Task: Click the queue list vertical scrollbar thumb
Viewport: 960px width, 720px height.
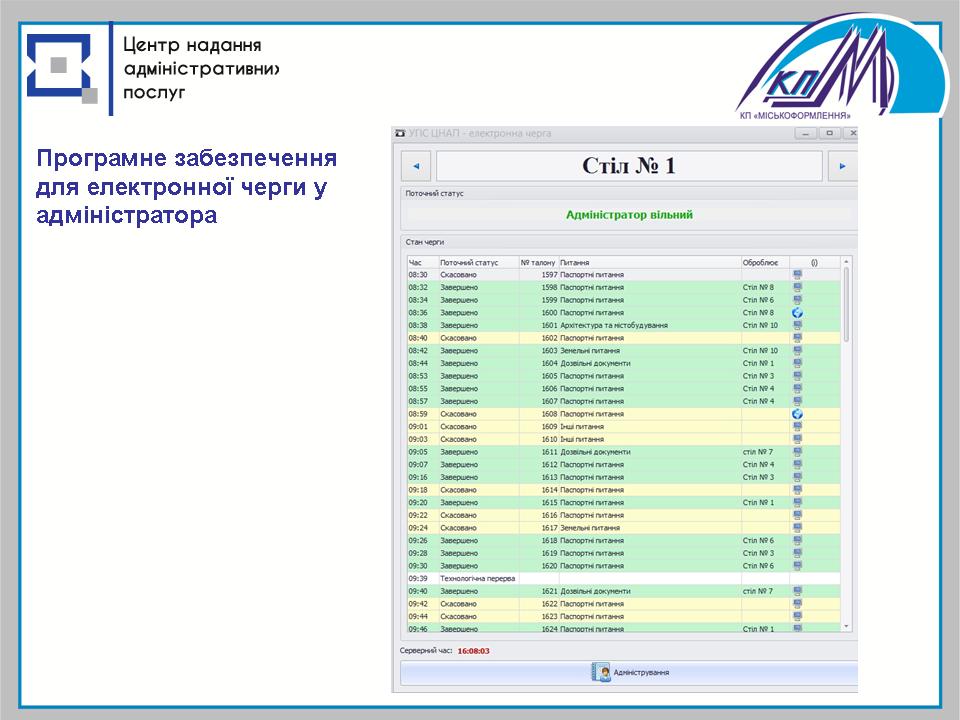Action: pyautogui.click(x=847, y=305)
